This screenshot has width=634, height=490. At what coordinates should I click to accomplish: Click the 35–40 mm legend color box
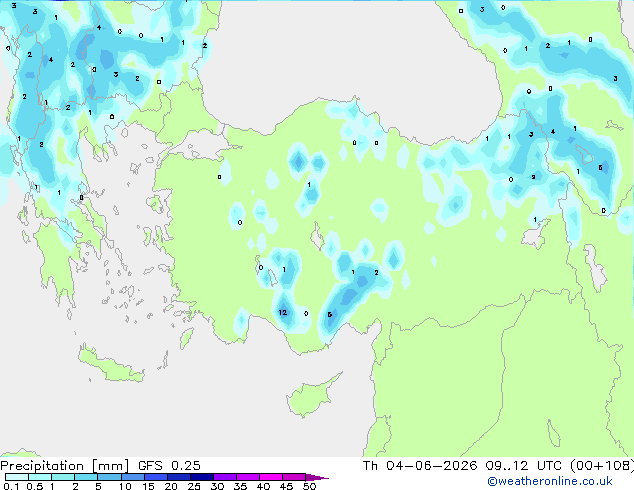[x=247, y=477]
